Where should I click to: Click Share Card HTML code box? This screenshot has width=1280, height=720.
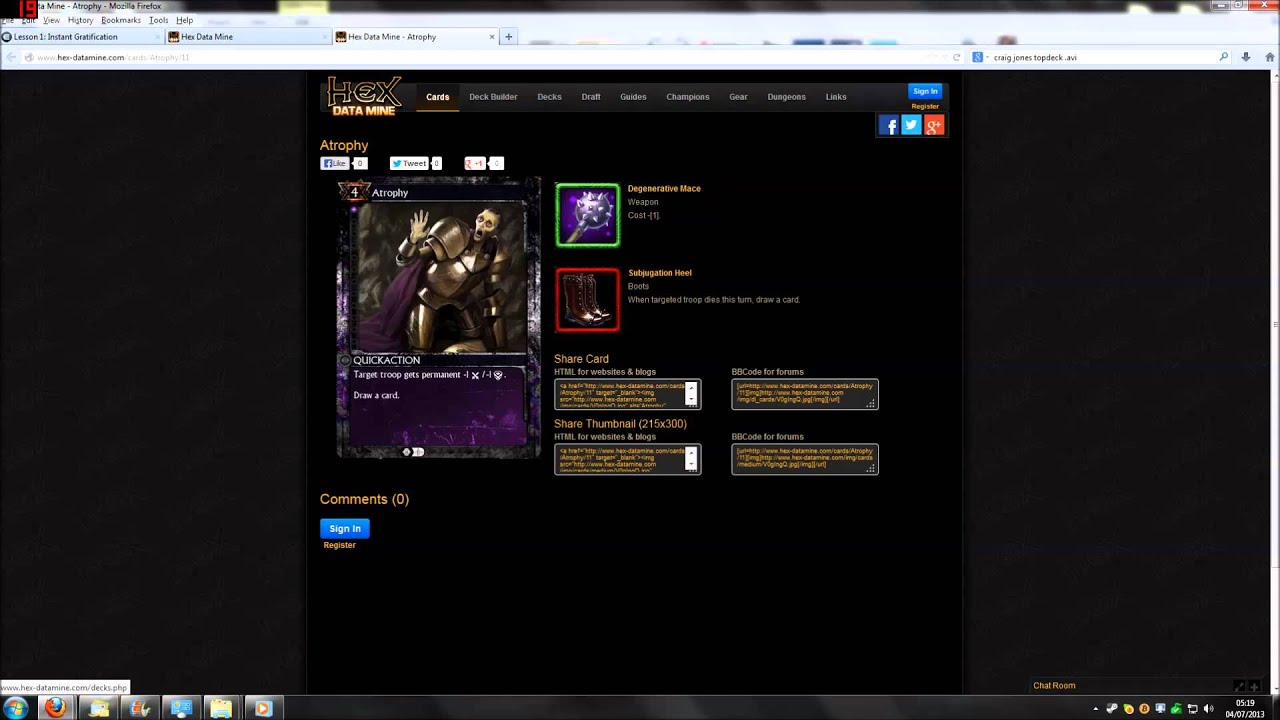pyautogui.click(x=627, y=394)
